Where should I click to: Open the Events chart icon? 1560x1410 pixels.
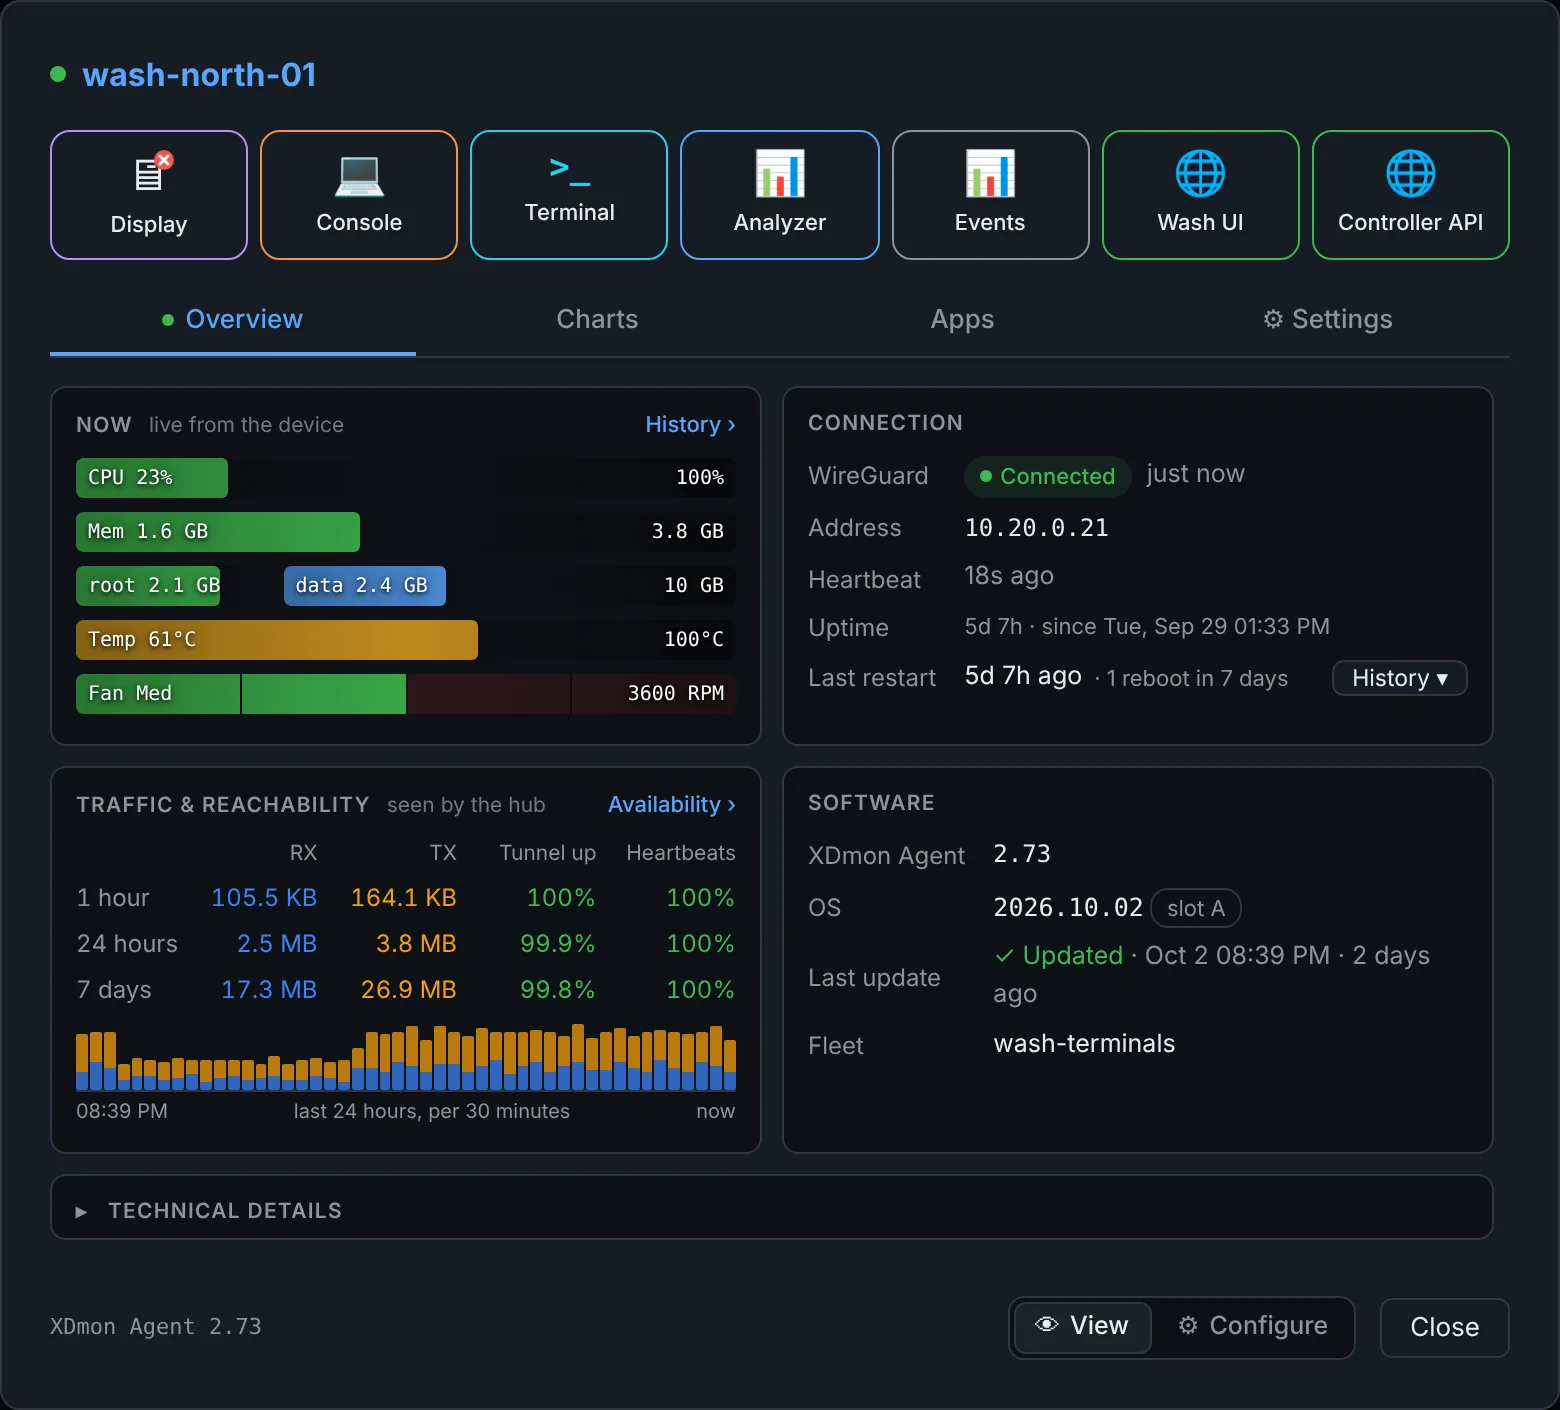(990, 173)
